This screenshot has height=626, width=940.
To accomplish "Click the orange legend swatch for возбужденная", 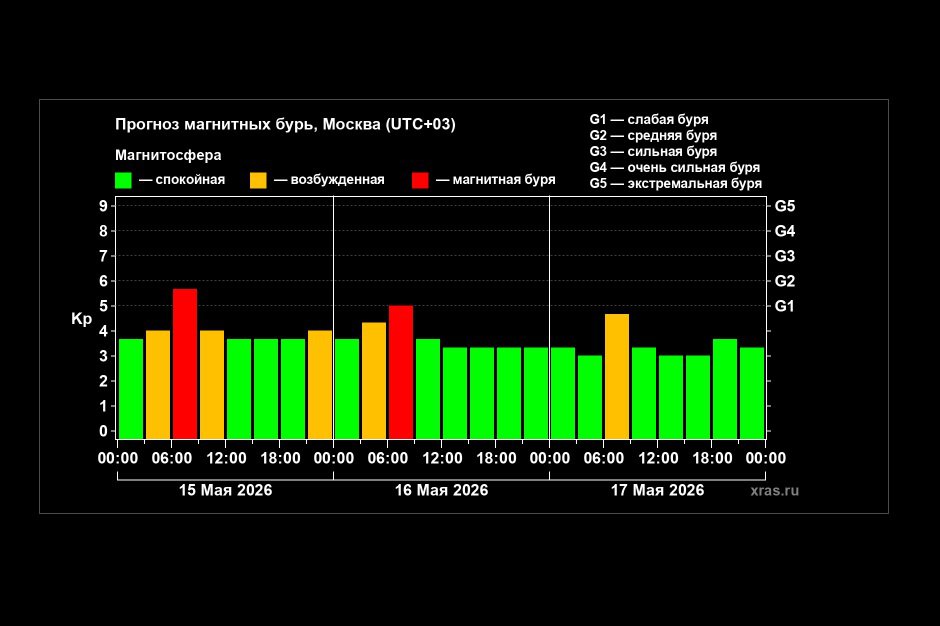I will (x=258, y=180).
